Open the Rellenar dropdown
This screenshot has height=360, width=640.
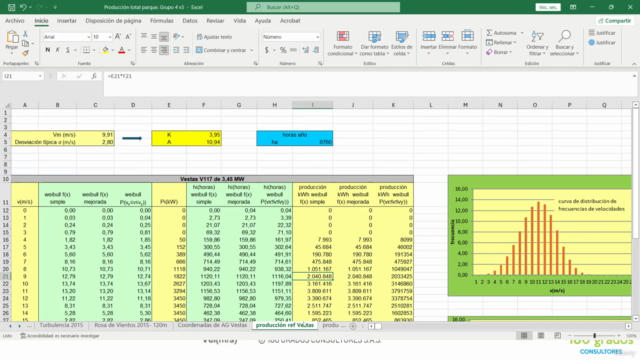[502, 42]
